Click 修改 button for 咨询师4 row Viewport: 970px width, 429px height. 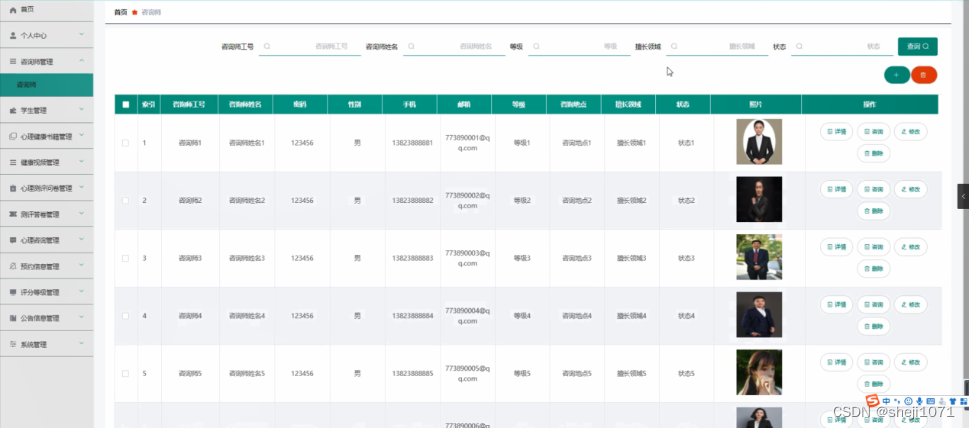(x=911, y=305)
